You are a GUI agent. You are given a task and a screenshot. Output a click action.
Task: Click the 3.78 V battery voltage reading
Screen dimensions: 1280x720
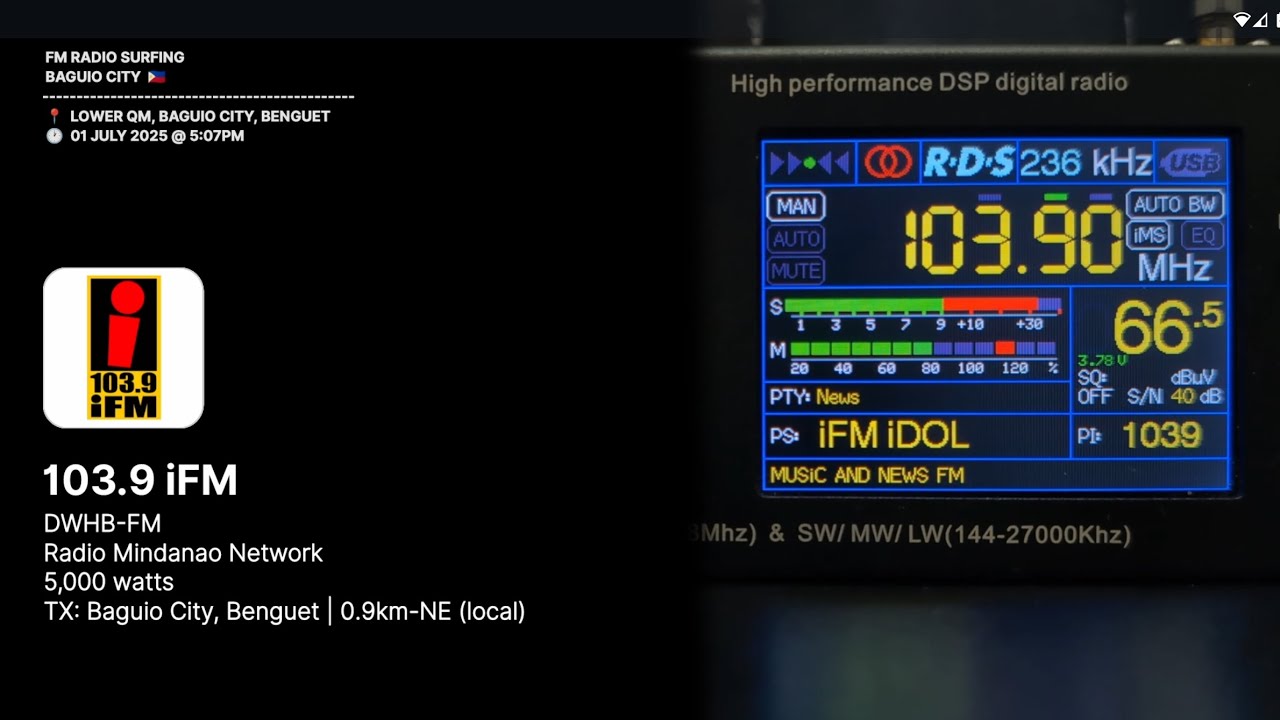click(1102, 360)
